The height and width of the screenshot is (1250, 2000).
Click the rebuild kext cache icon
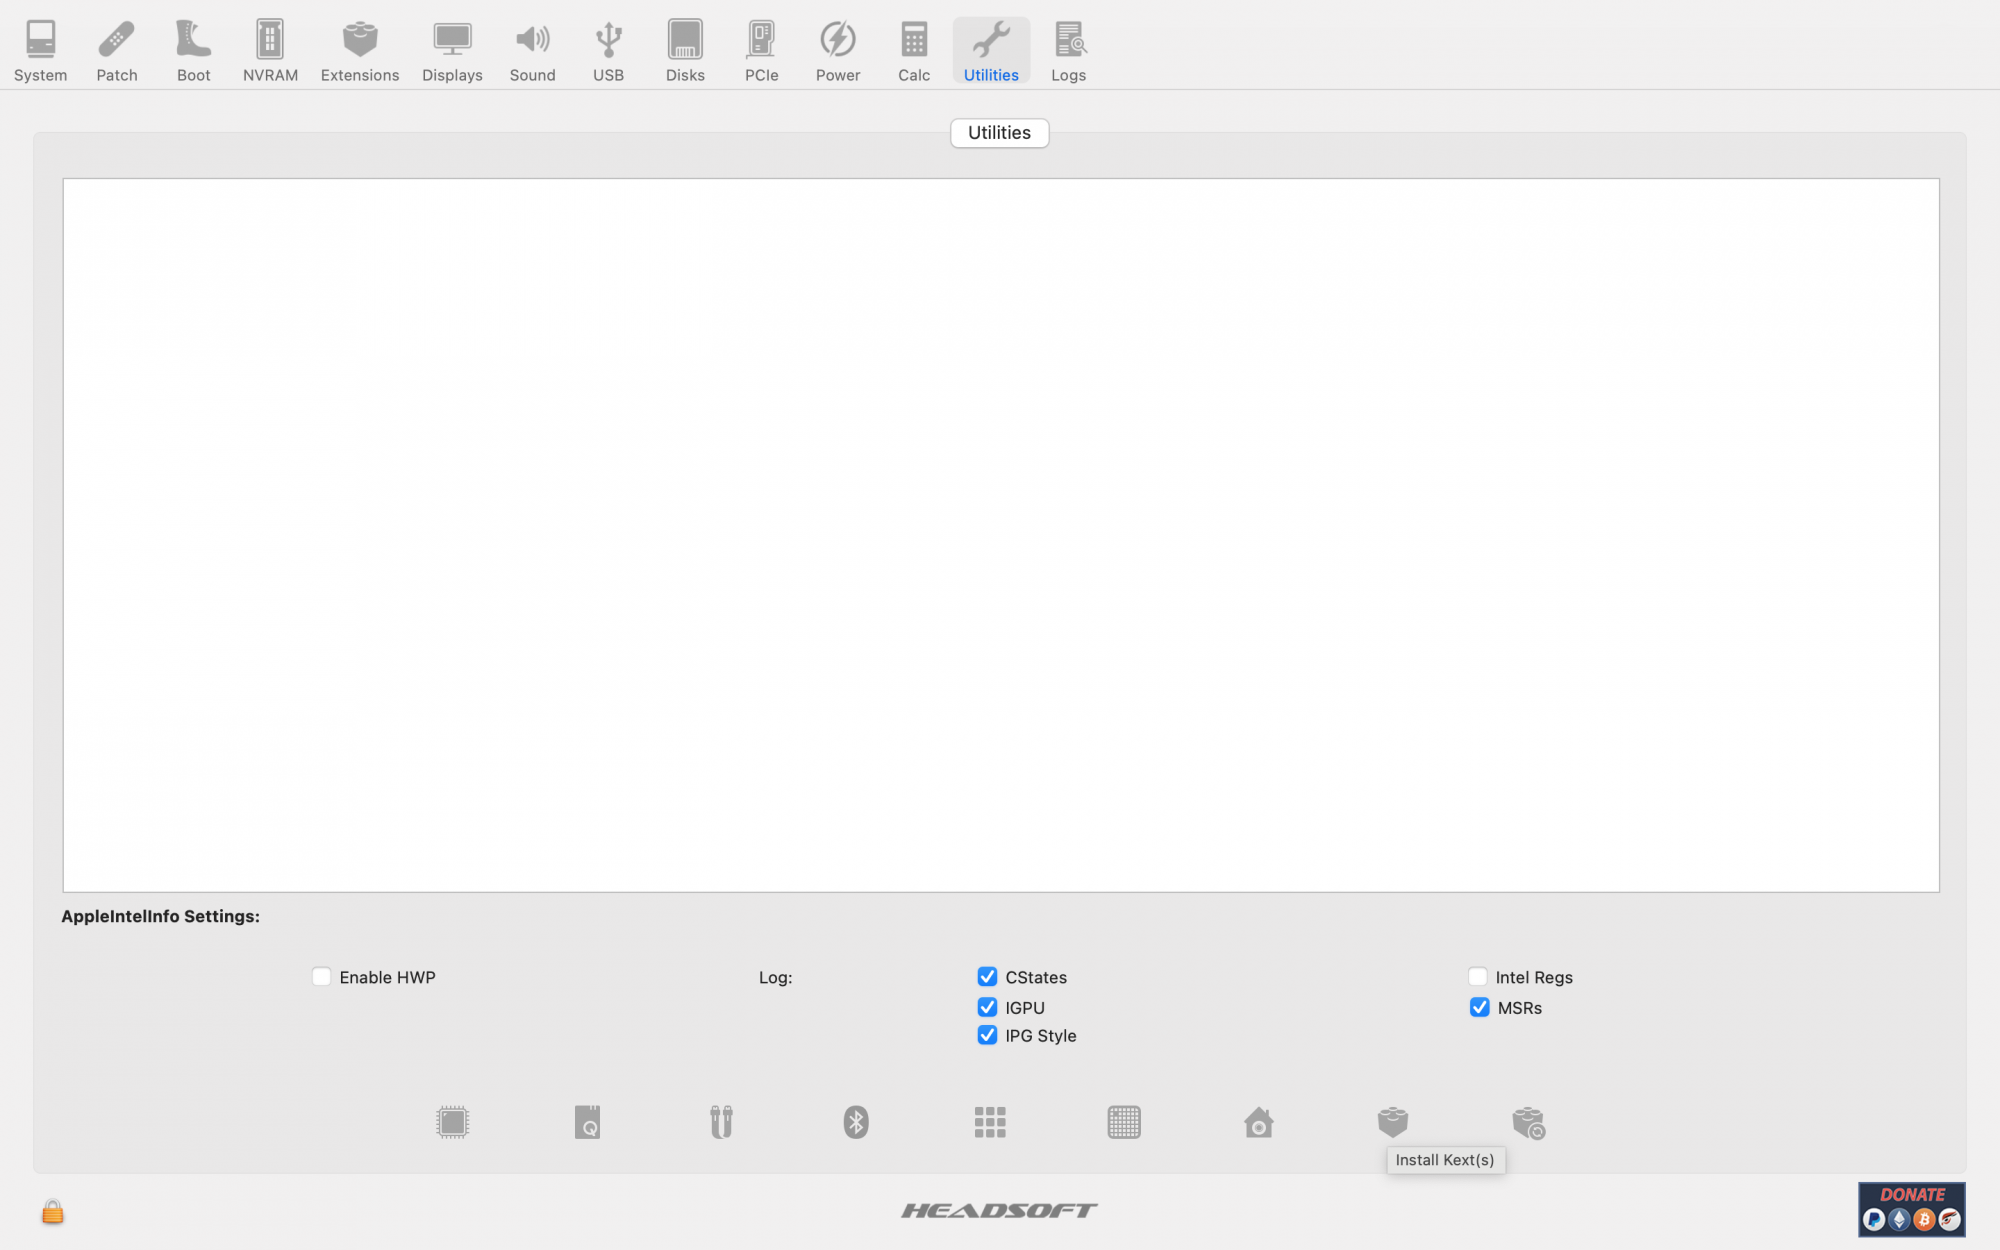tap(1528, 1122)
